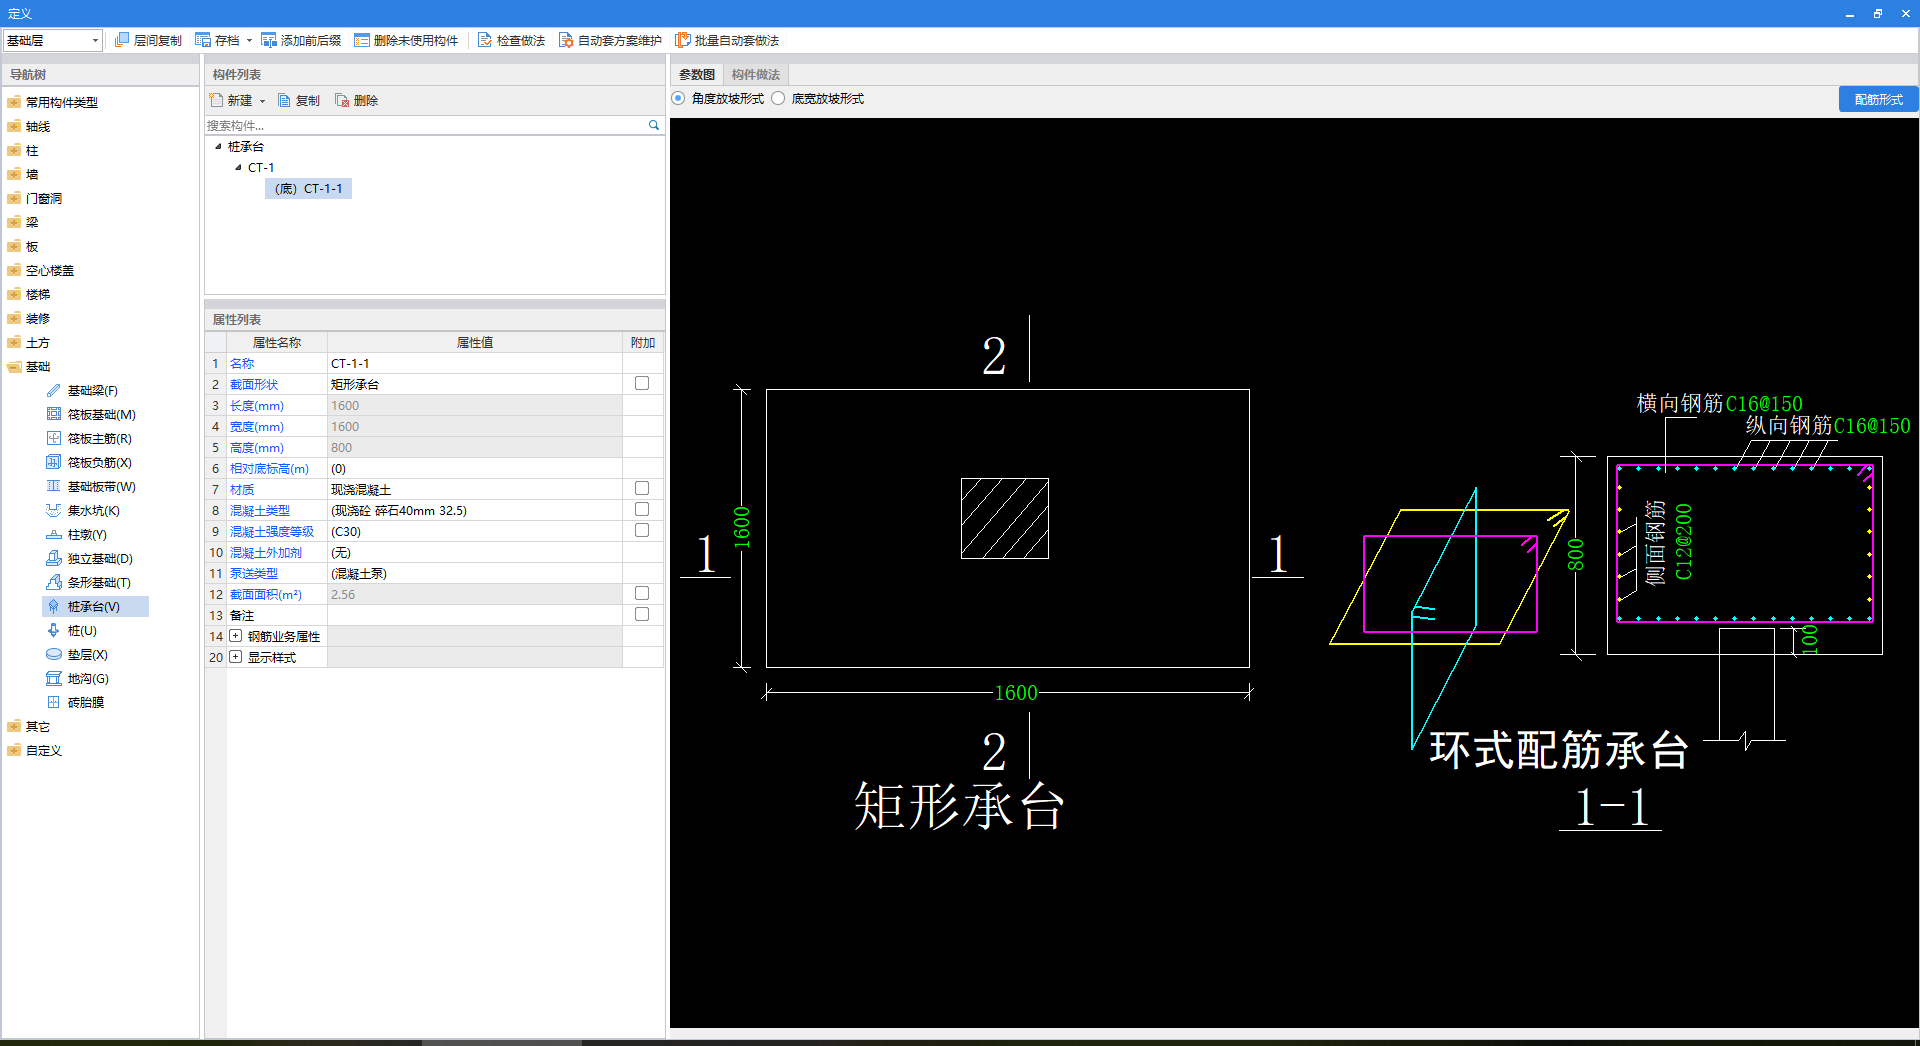Expand 钢筋业务属性 property group
Viewport: 1920px width, 1046px height.
coord(235,636)
